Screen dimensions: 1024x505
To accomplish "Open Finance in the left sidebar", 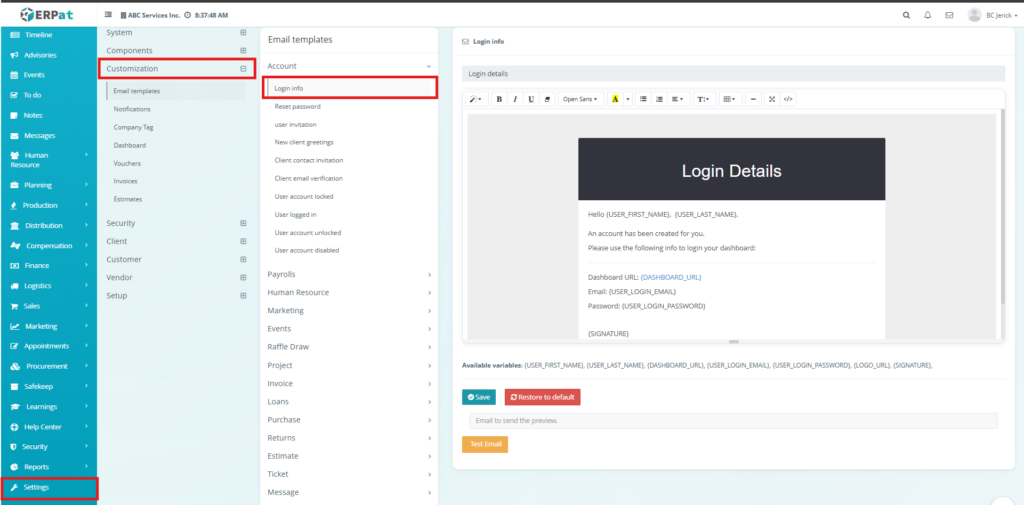I will 37,266.
